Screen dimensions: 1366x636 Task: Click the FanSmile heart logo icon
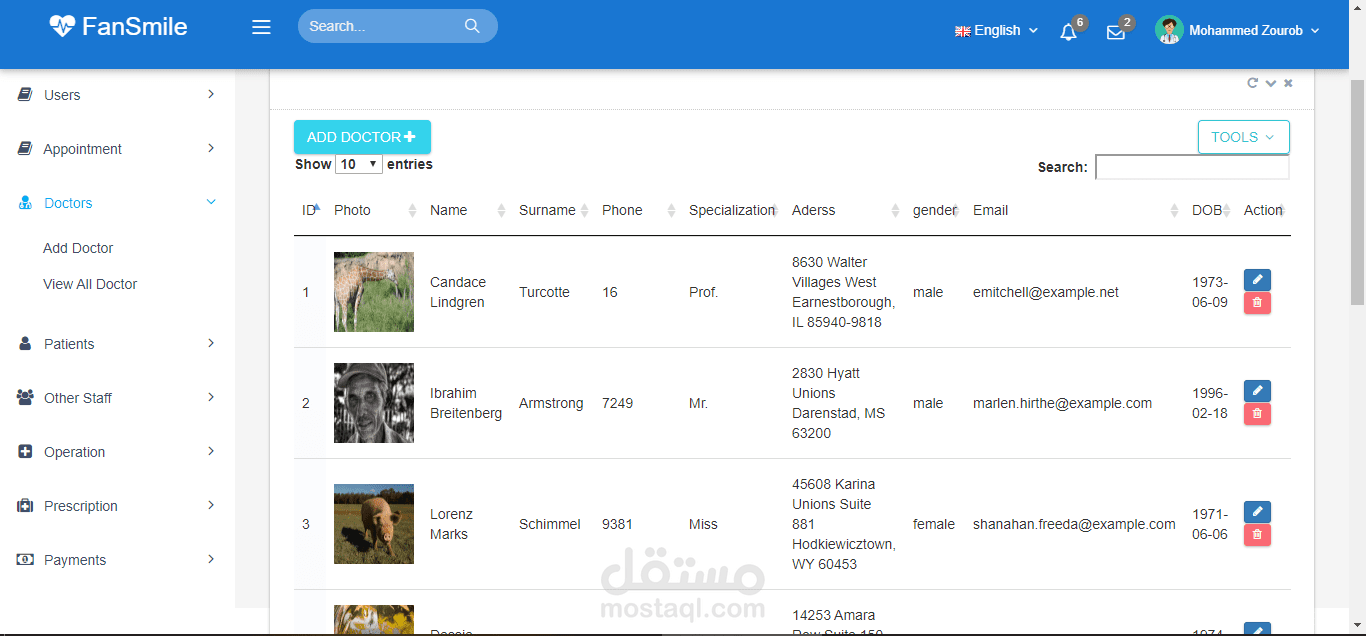click(x=62, y=26)
